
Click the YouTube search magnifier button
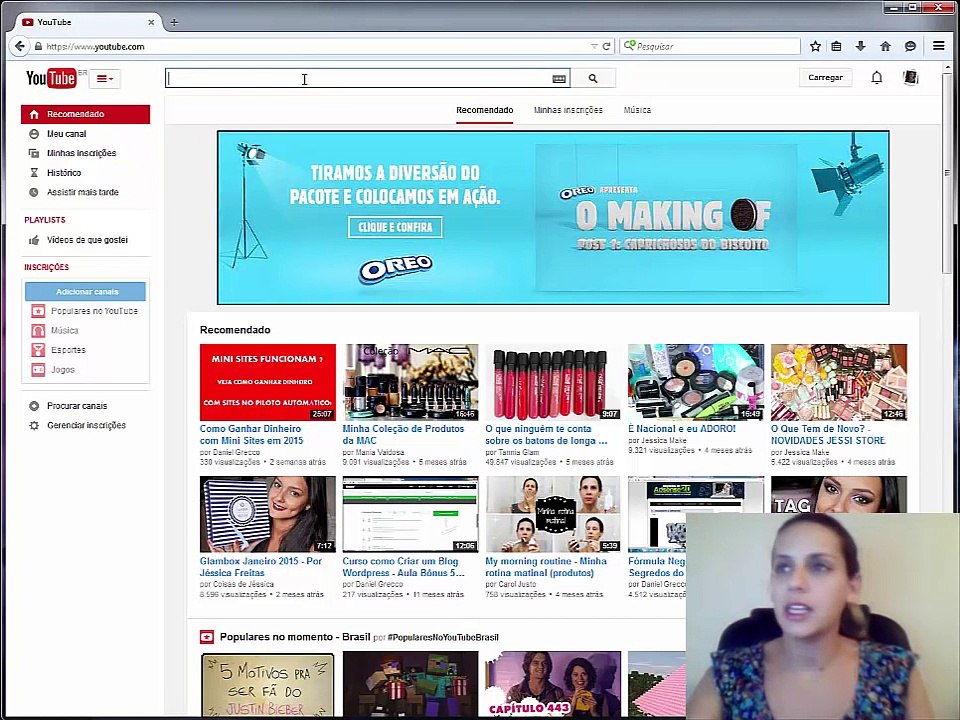click(593, 78)
